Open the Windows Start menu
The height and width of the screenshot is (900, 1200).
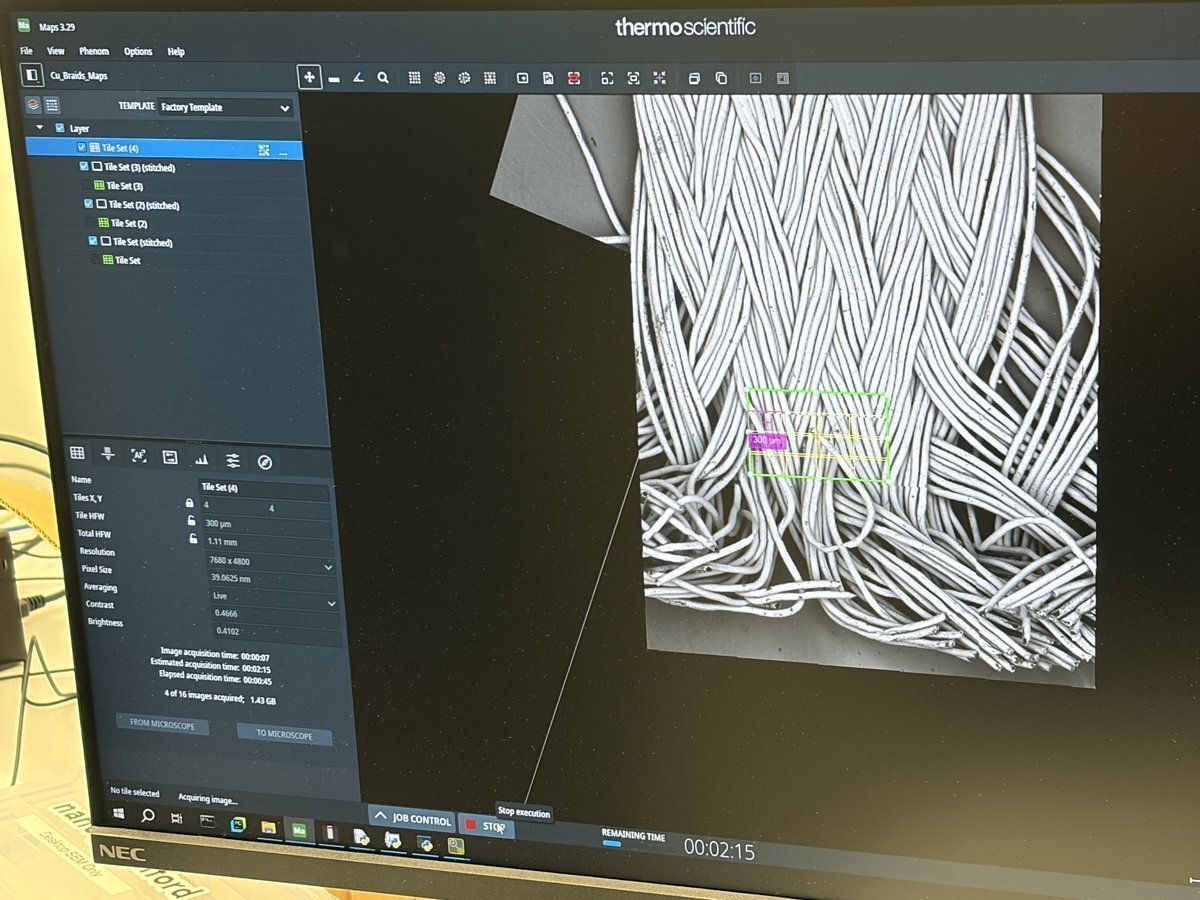118,813
